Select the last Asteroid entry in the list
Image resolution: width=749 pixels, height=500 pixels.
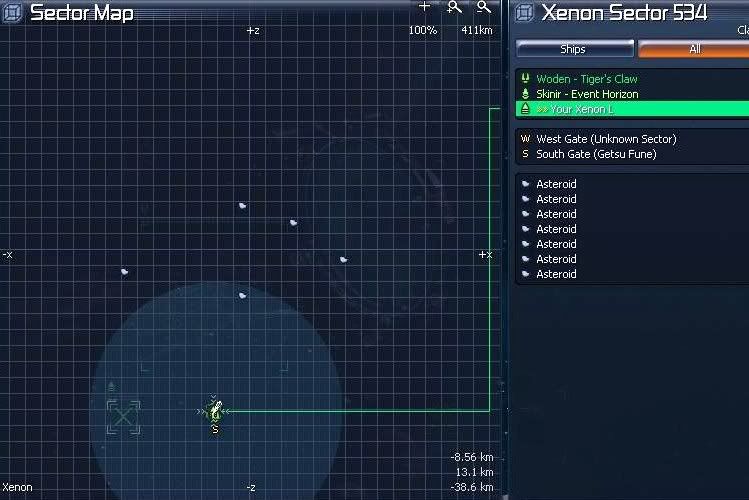pyautogui.click(x=556, y=274)
